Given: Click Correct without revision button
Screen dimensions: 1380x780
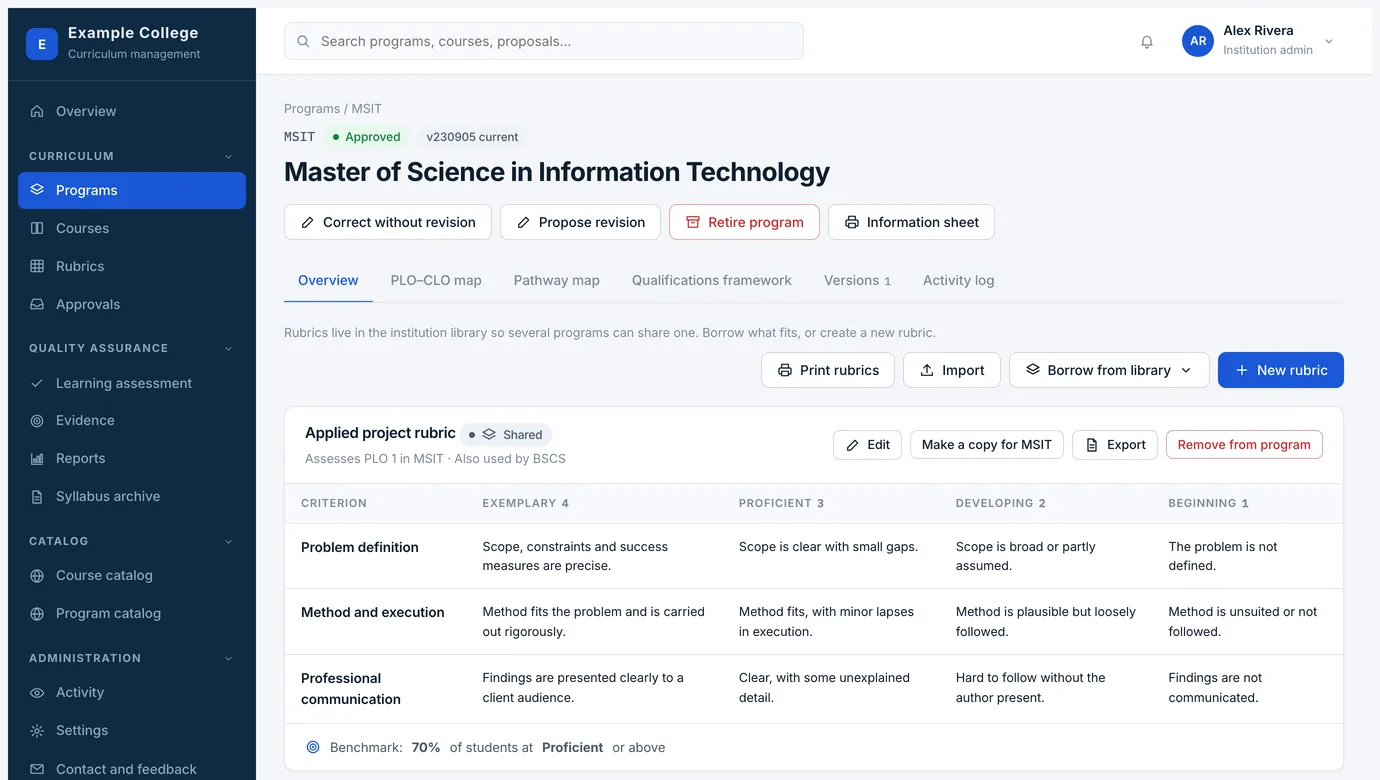Looking at the screenshot, I should click(388, 222).
